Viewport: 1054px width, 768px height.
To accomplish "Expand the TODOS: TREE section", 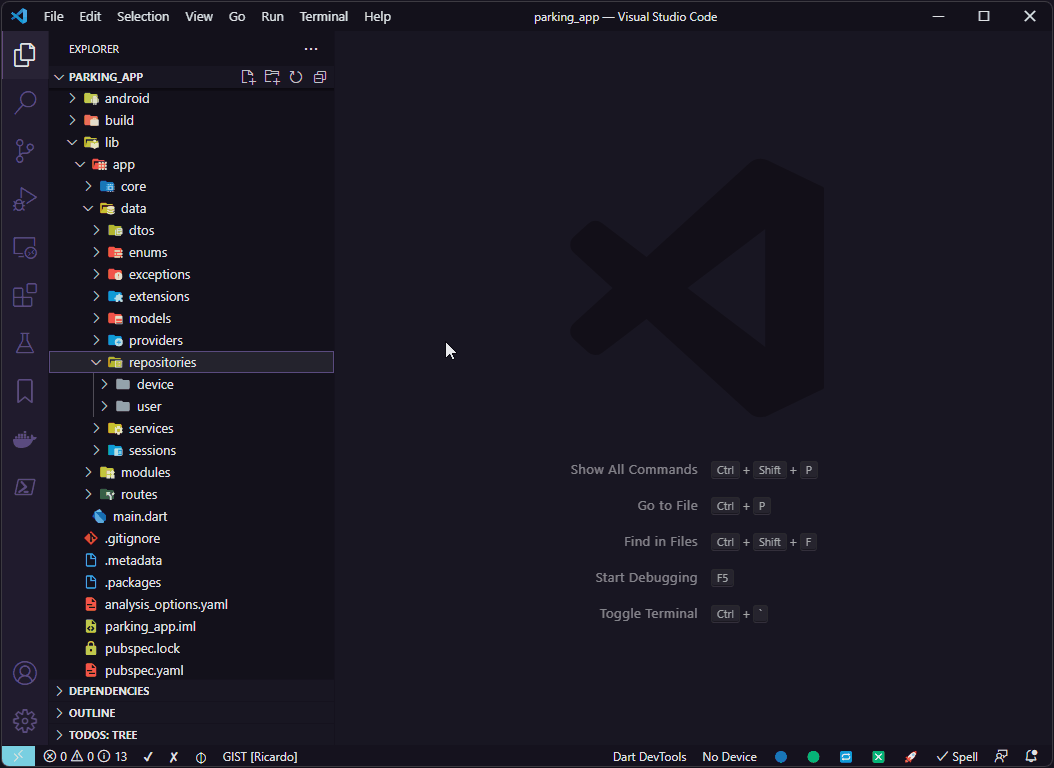I will [x=192, y=735].
